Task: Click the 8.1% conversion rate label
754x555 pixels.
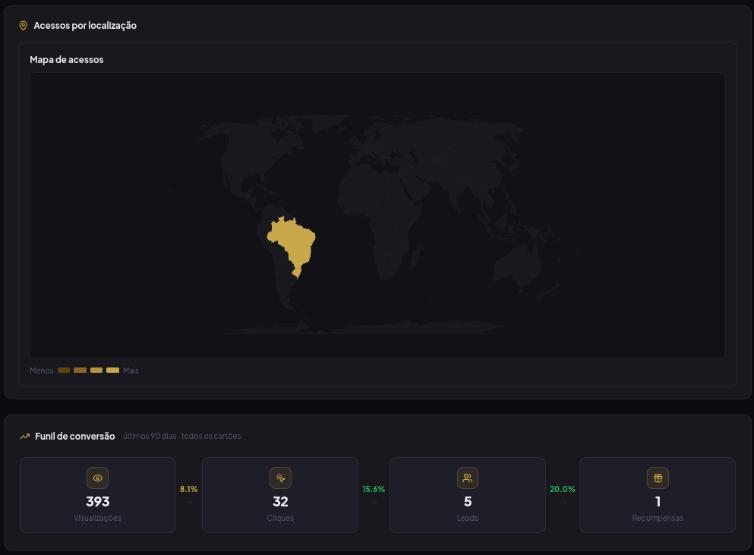Action: pyautogui.click(x=189, y=489)
